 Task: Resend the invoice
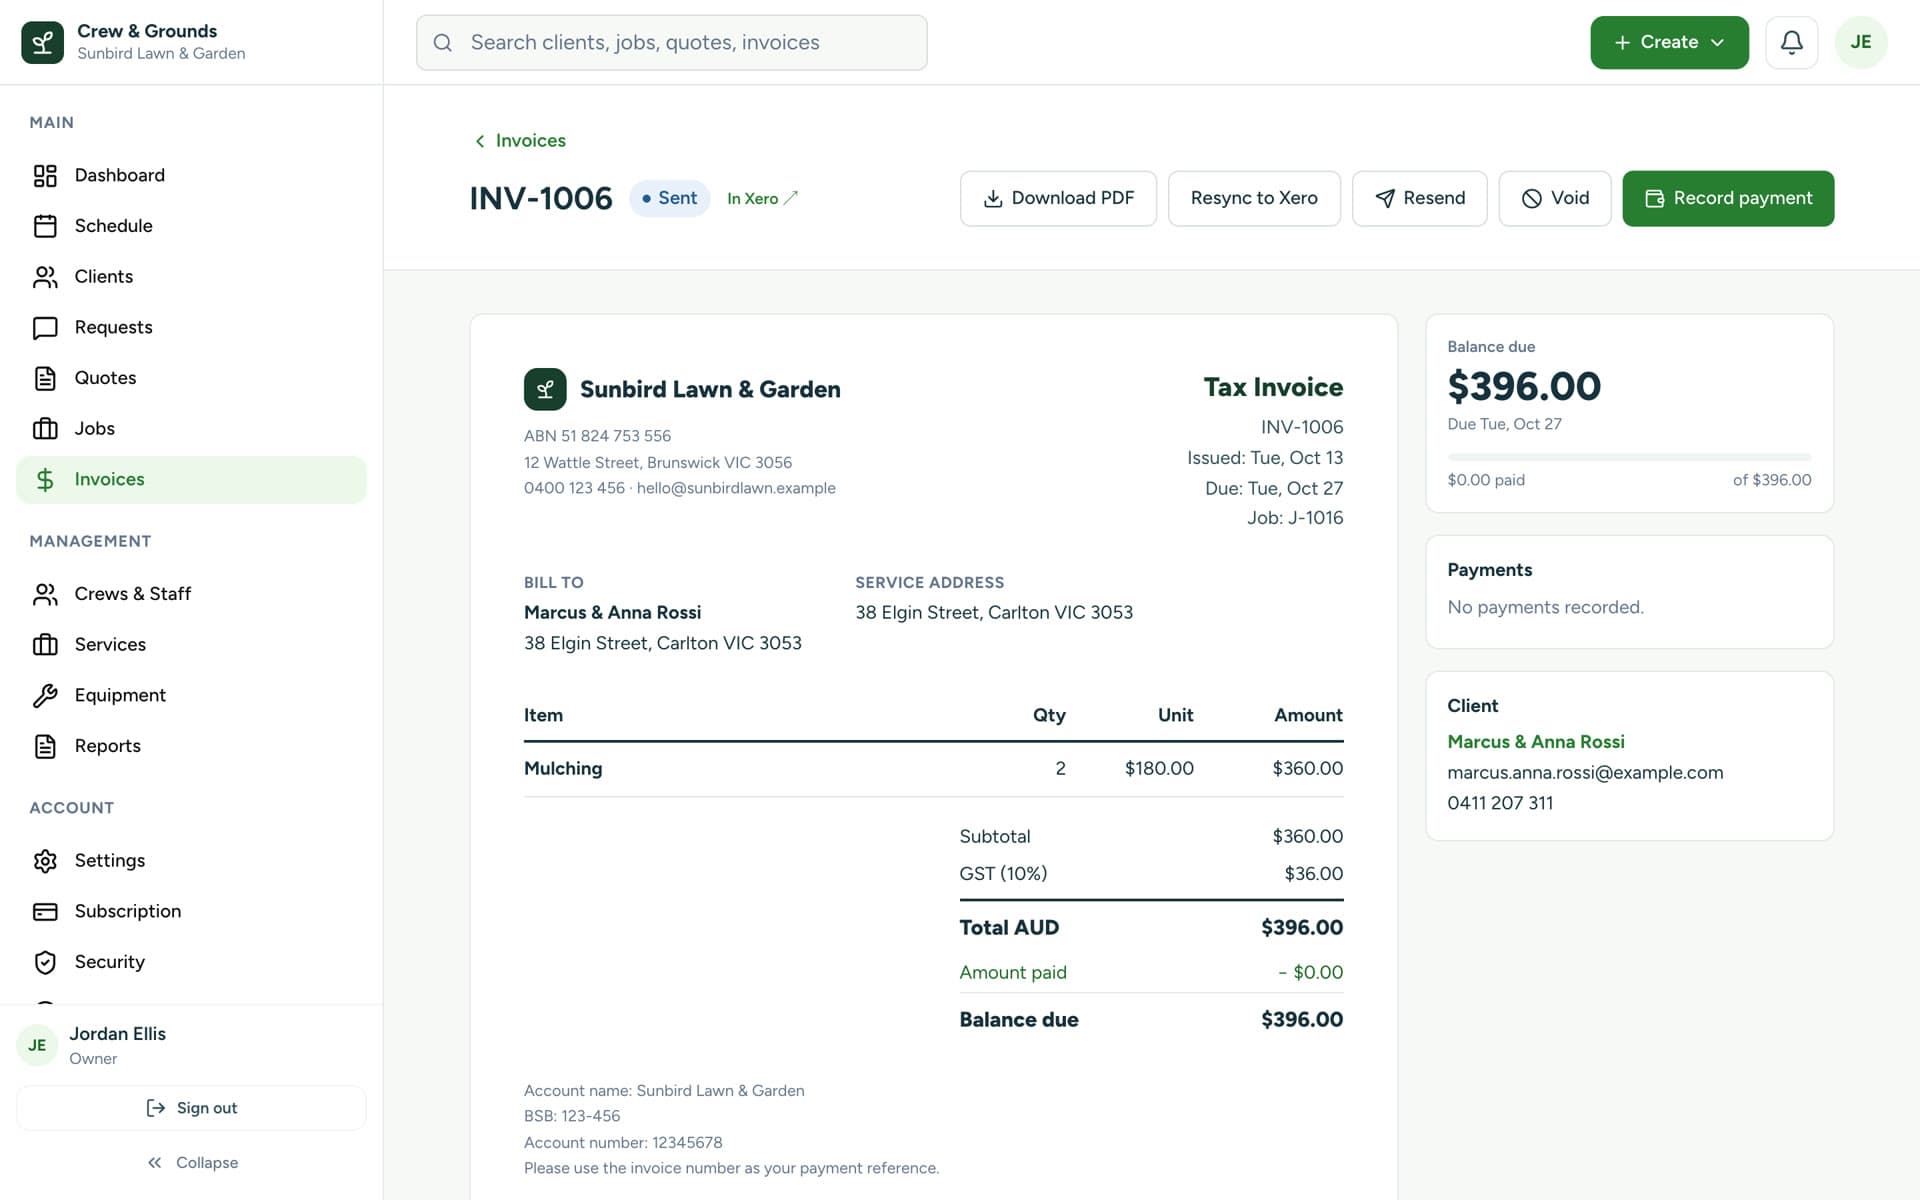coord(1419,198)
